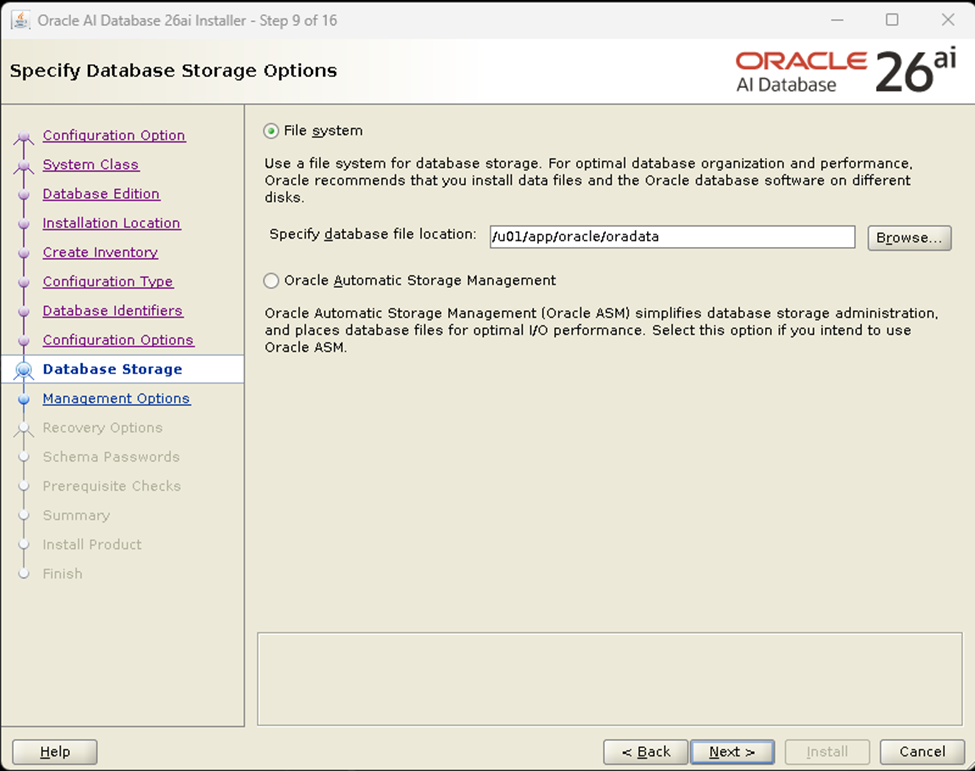Select the File system radio button
The width and height of the screenshot is (975, 771).
coord(270,131)
